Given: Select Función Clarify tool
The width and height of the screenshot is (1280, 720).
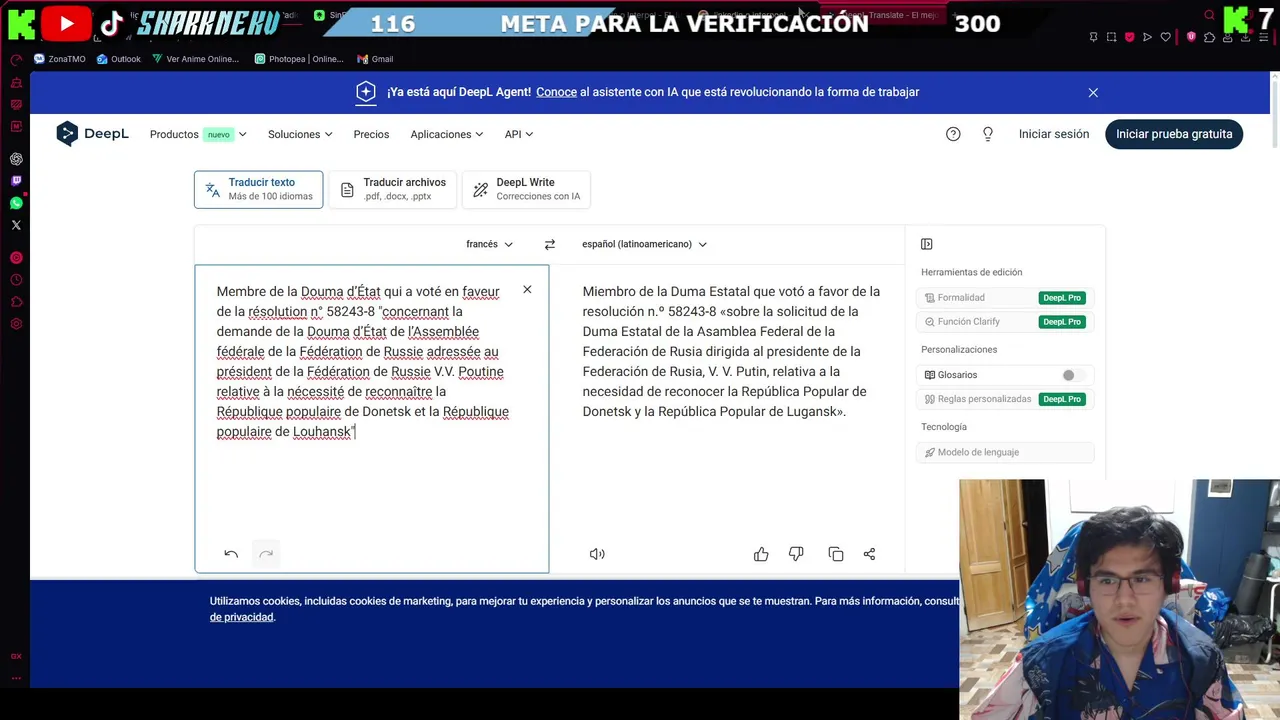Looking at the screenshot, I should tap(1004, 322).
